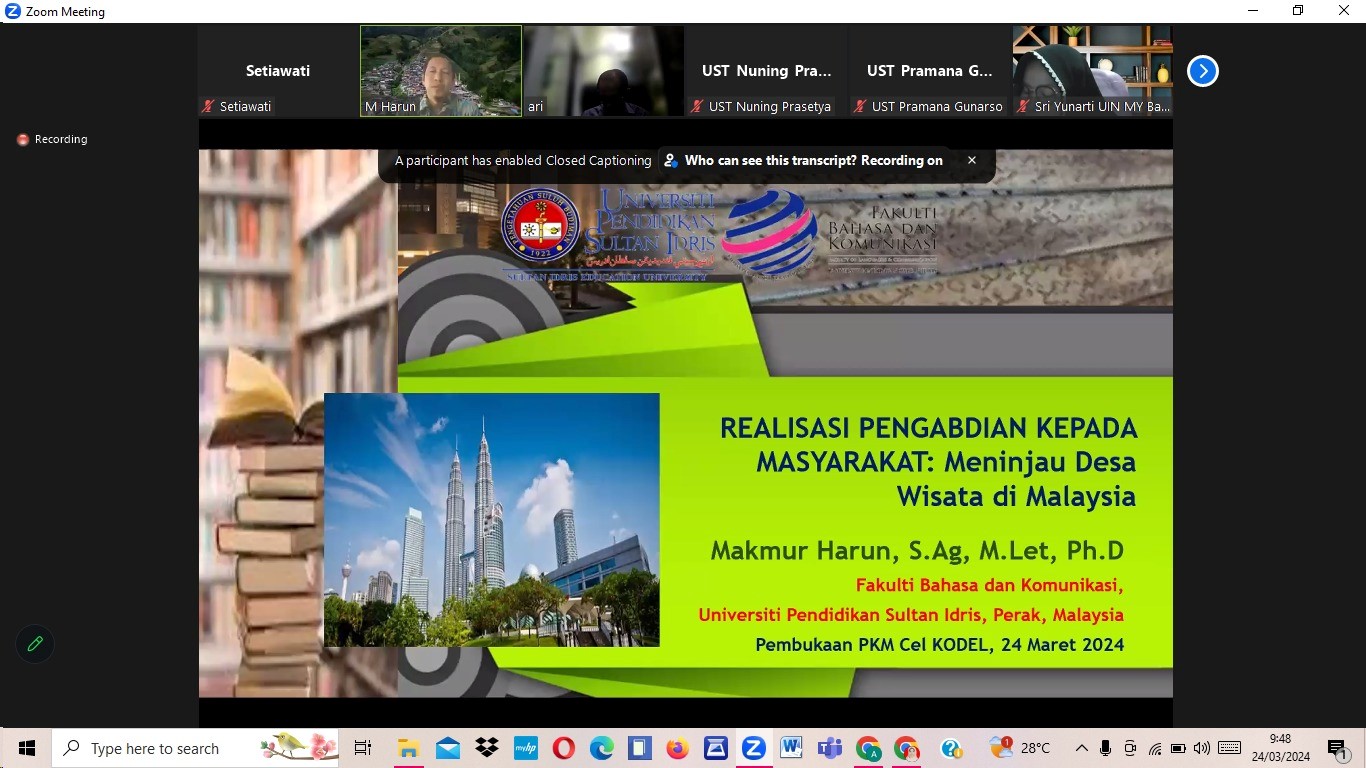Open File Explorer from taskbar
This screenshot has height=768, width=1366.
pos(408,748)
